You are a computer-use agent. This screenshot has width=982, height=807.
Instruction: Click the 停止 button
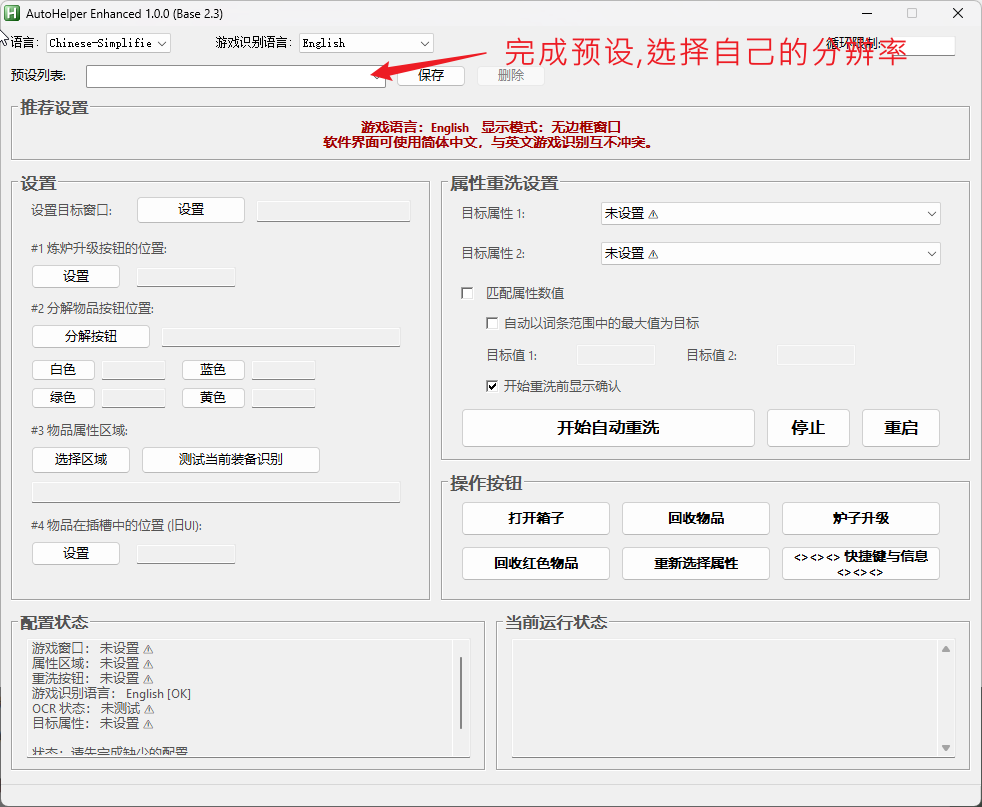(x=808, y=428)
